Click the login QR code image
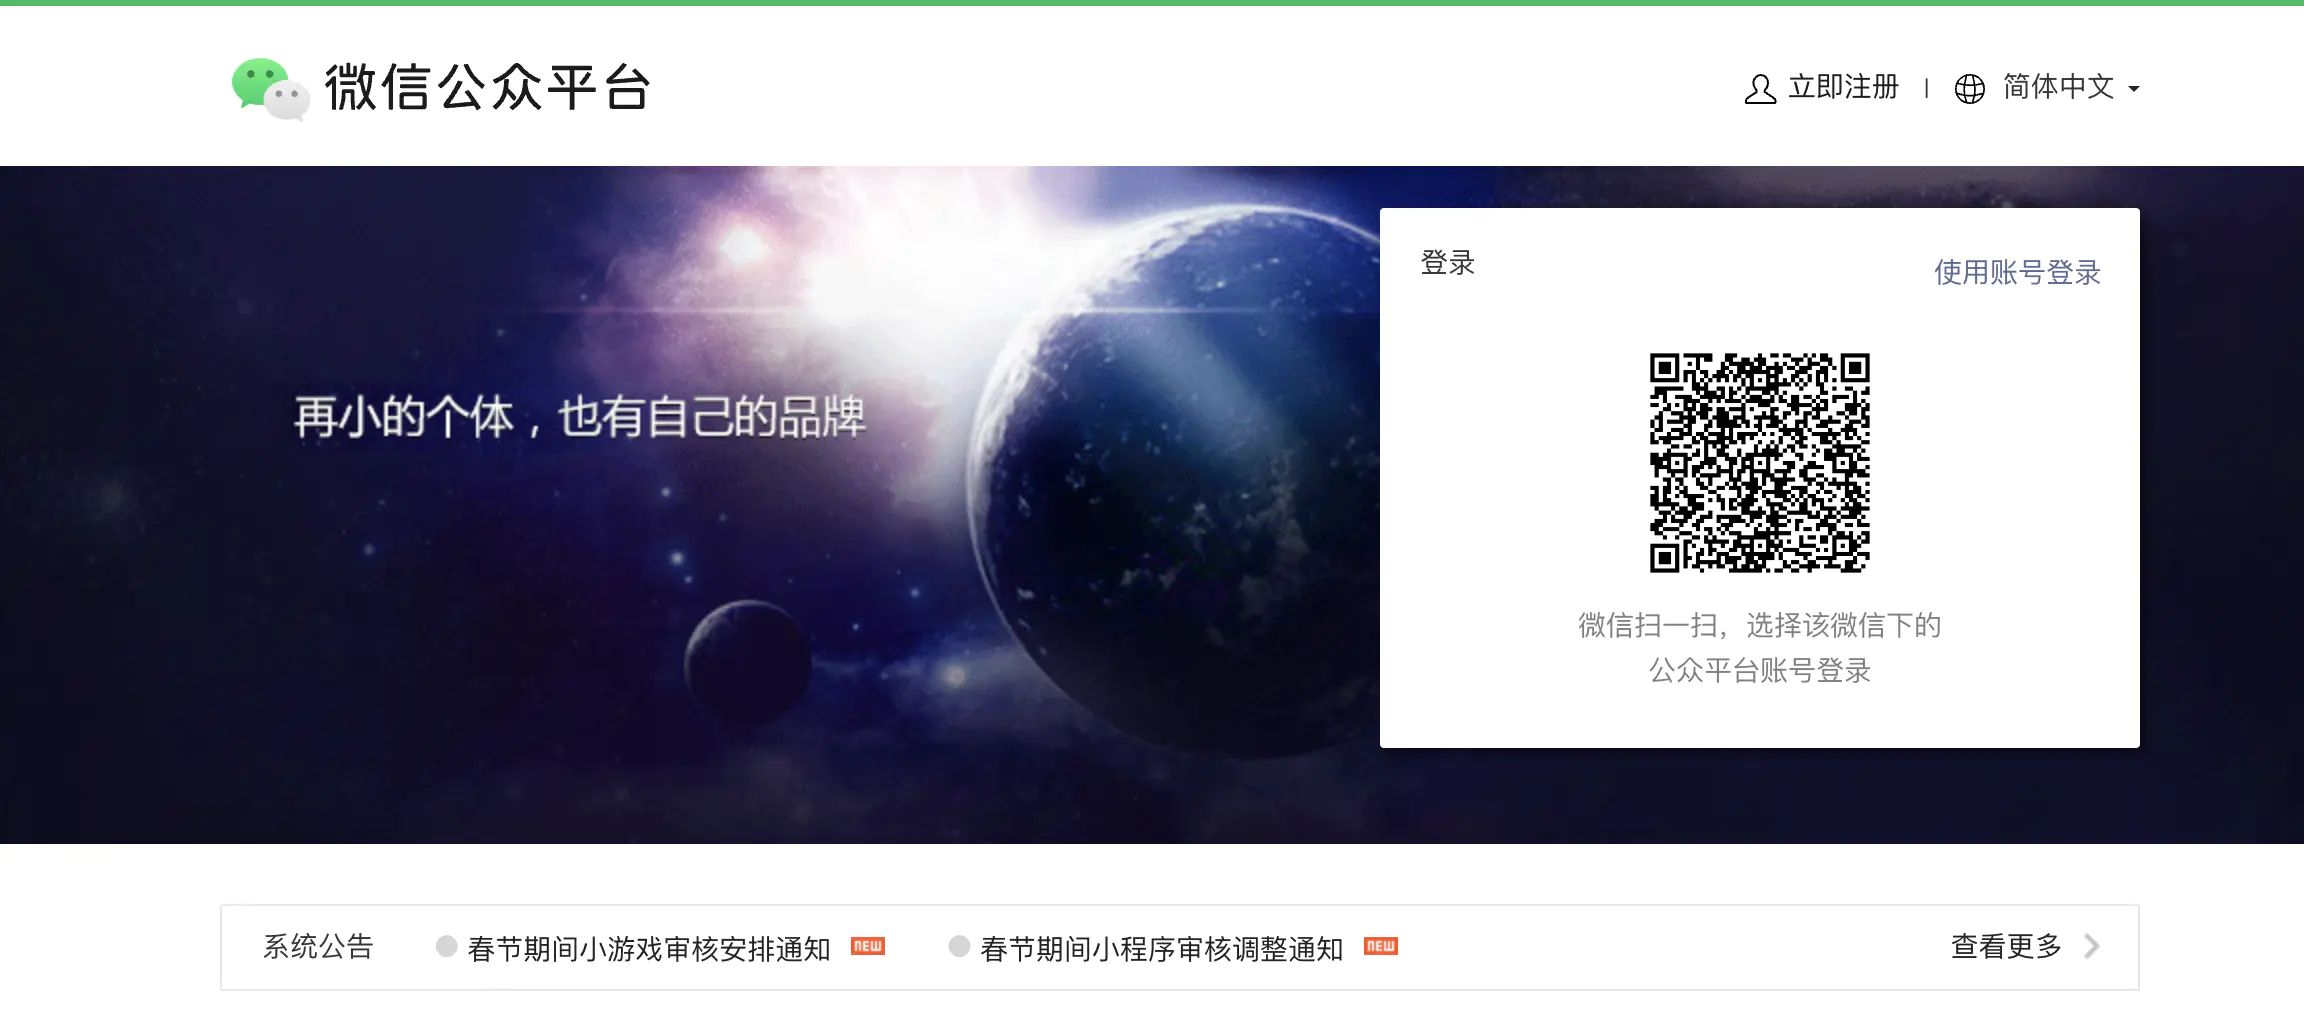Image resolution: width=2304 pixels, height=1026 pixels. (1760, 463)
